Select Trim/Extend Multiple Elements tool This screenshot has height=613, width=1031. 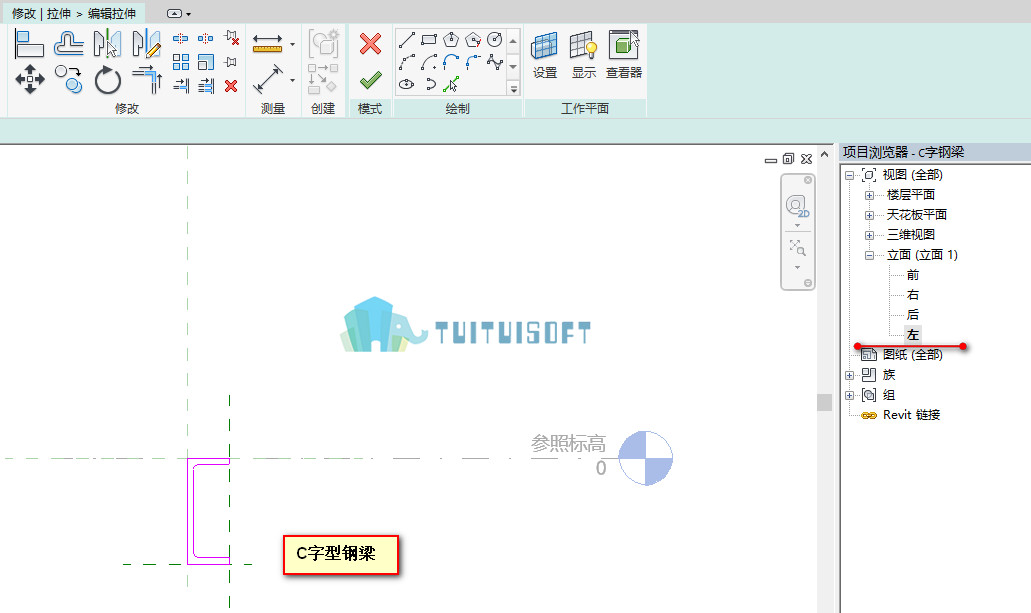tap(205, 86)
